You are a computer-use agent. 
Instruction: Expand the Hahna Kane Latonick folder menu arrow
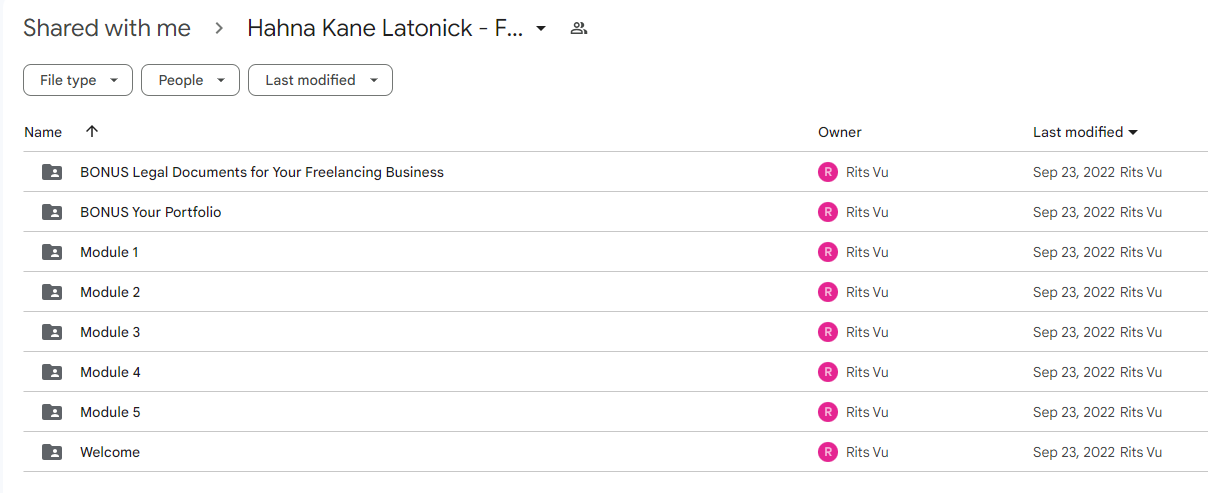pos(541,28)
